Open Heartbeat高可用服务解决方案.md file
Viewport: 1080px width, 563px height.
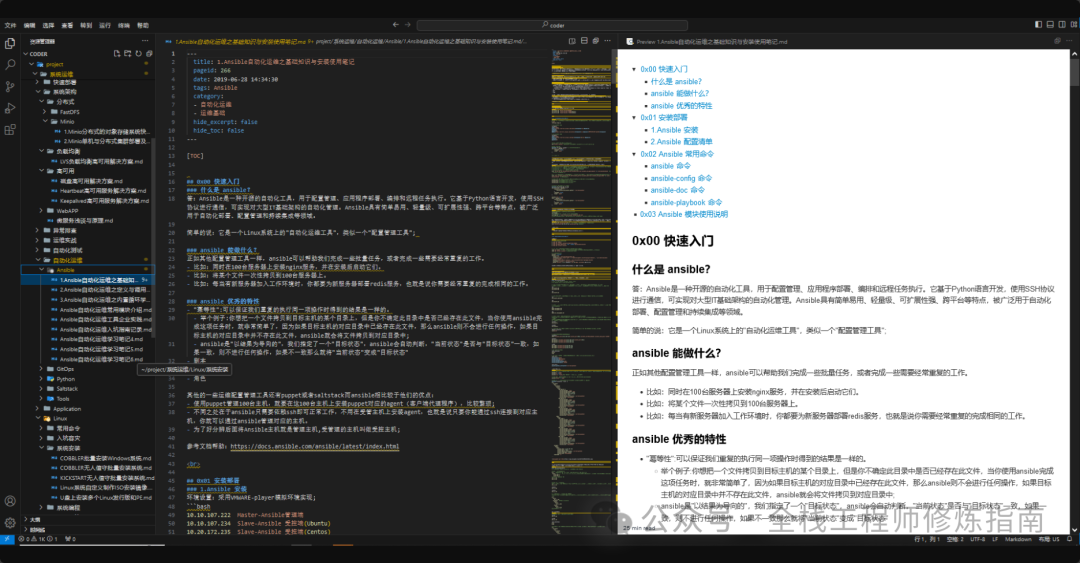pyautogui.click(x=103, y=191)
